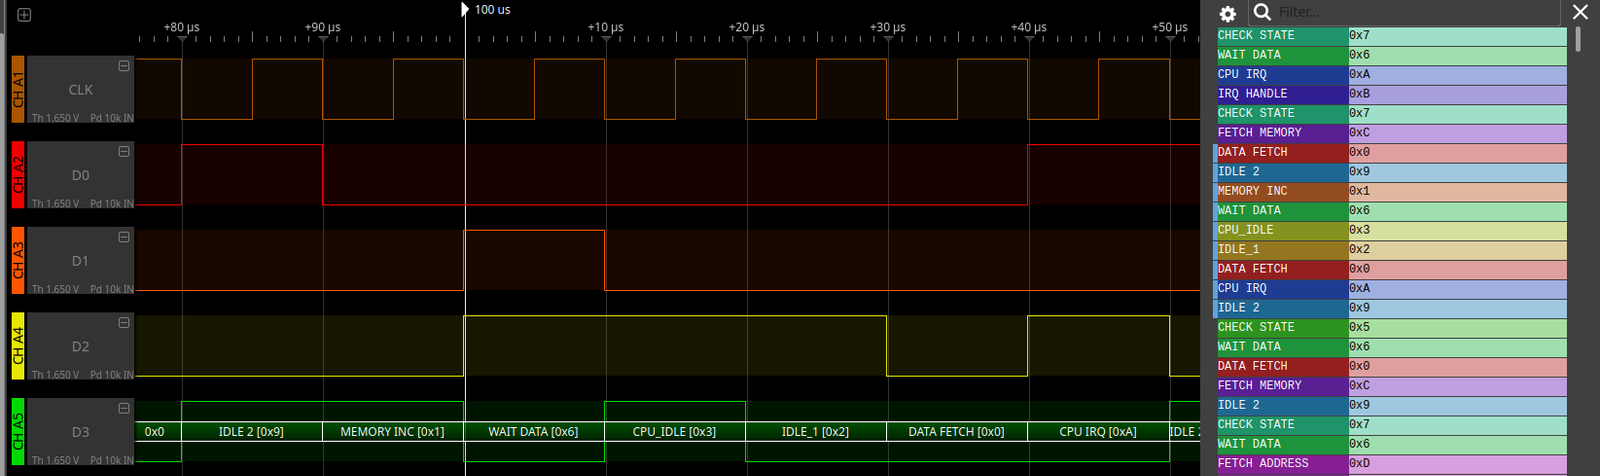Image resolution: width=1600 pixels, height=476 pixels.
Task: Close the decoder results panel
Action: pos(1580,12)
